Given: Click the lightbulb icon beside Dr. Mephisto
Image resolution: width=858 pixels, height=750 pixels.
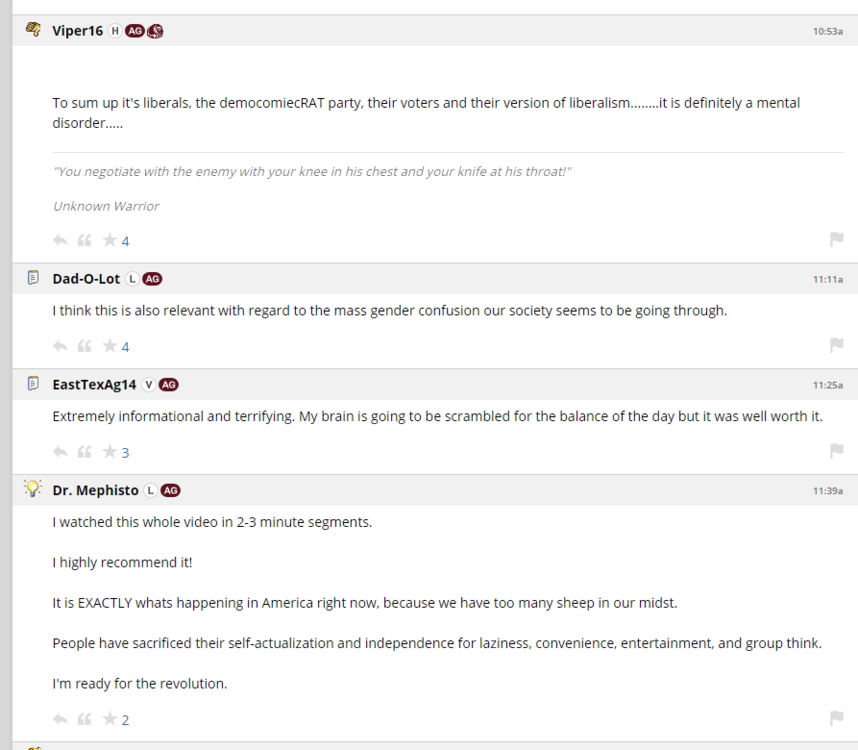Looking at the screenshot, I should (x=33, y=489).
